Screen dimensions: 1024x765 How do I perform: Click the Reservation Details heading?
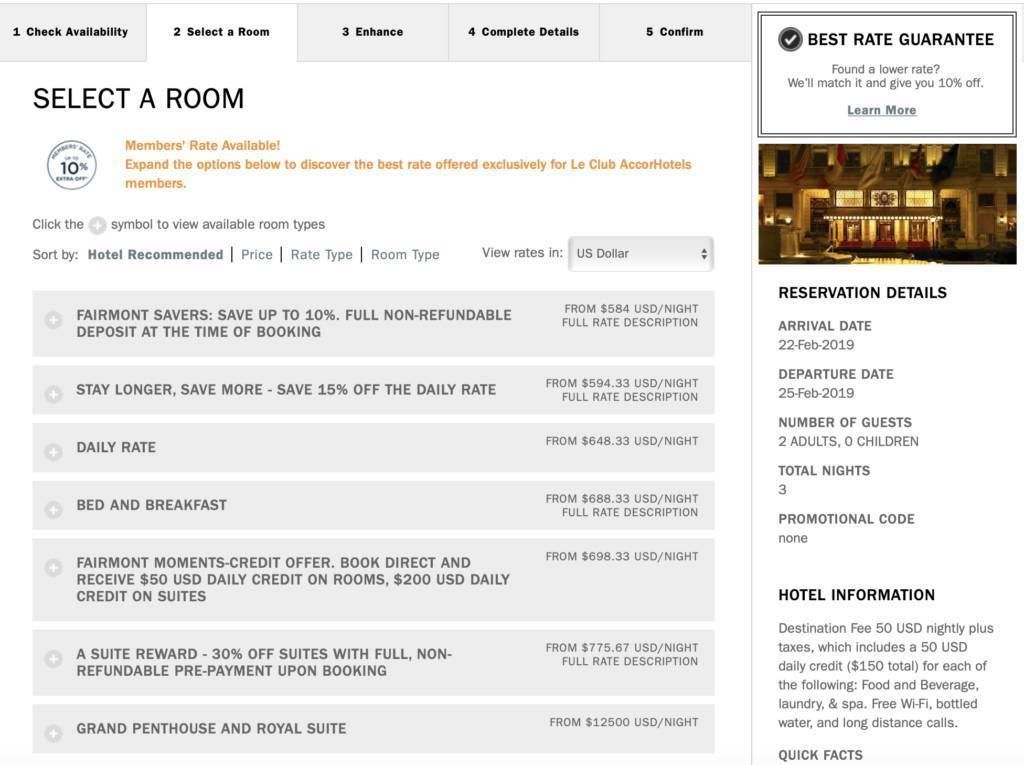(x=862, y=293)
